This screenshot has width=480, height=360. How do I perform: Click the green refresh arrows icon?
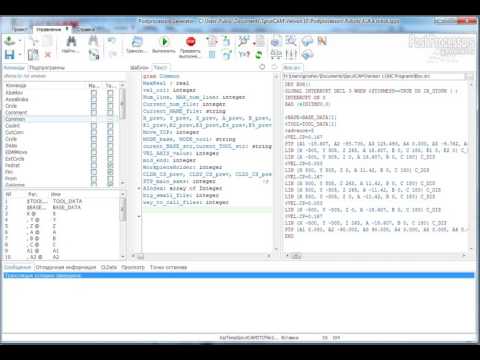coord(259,55)
